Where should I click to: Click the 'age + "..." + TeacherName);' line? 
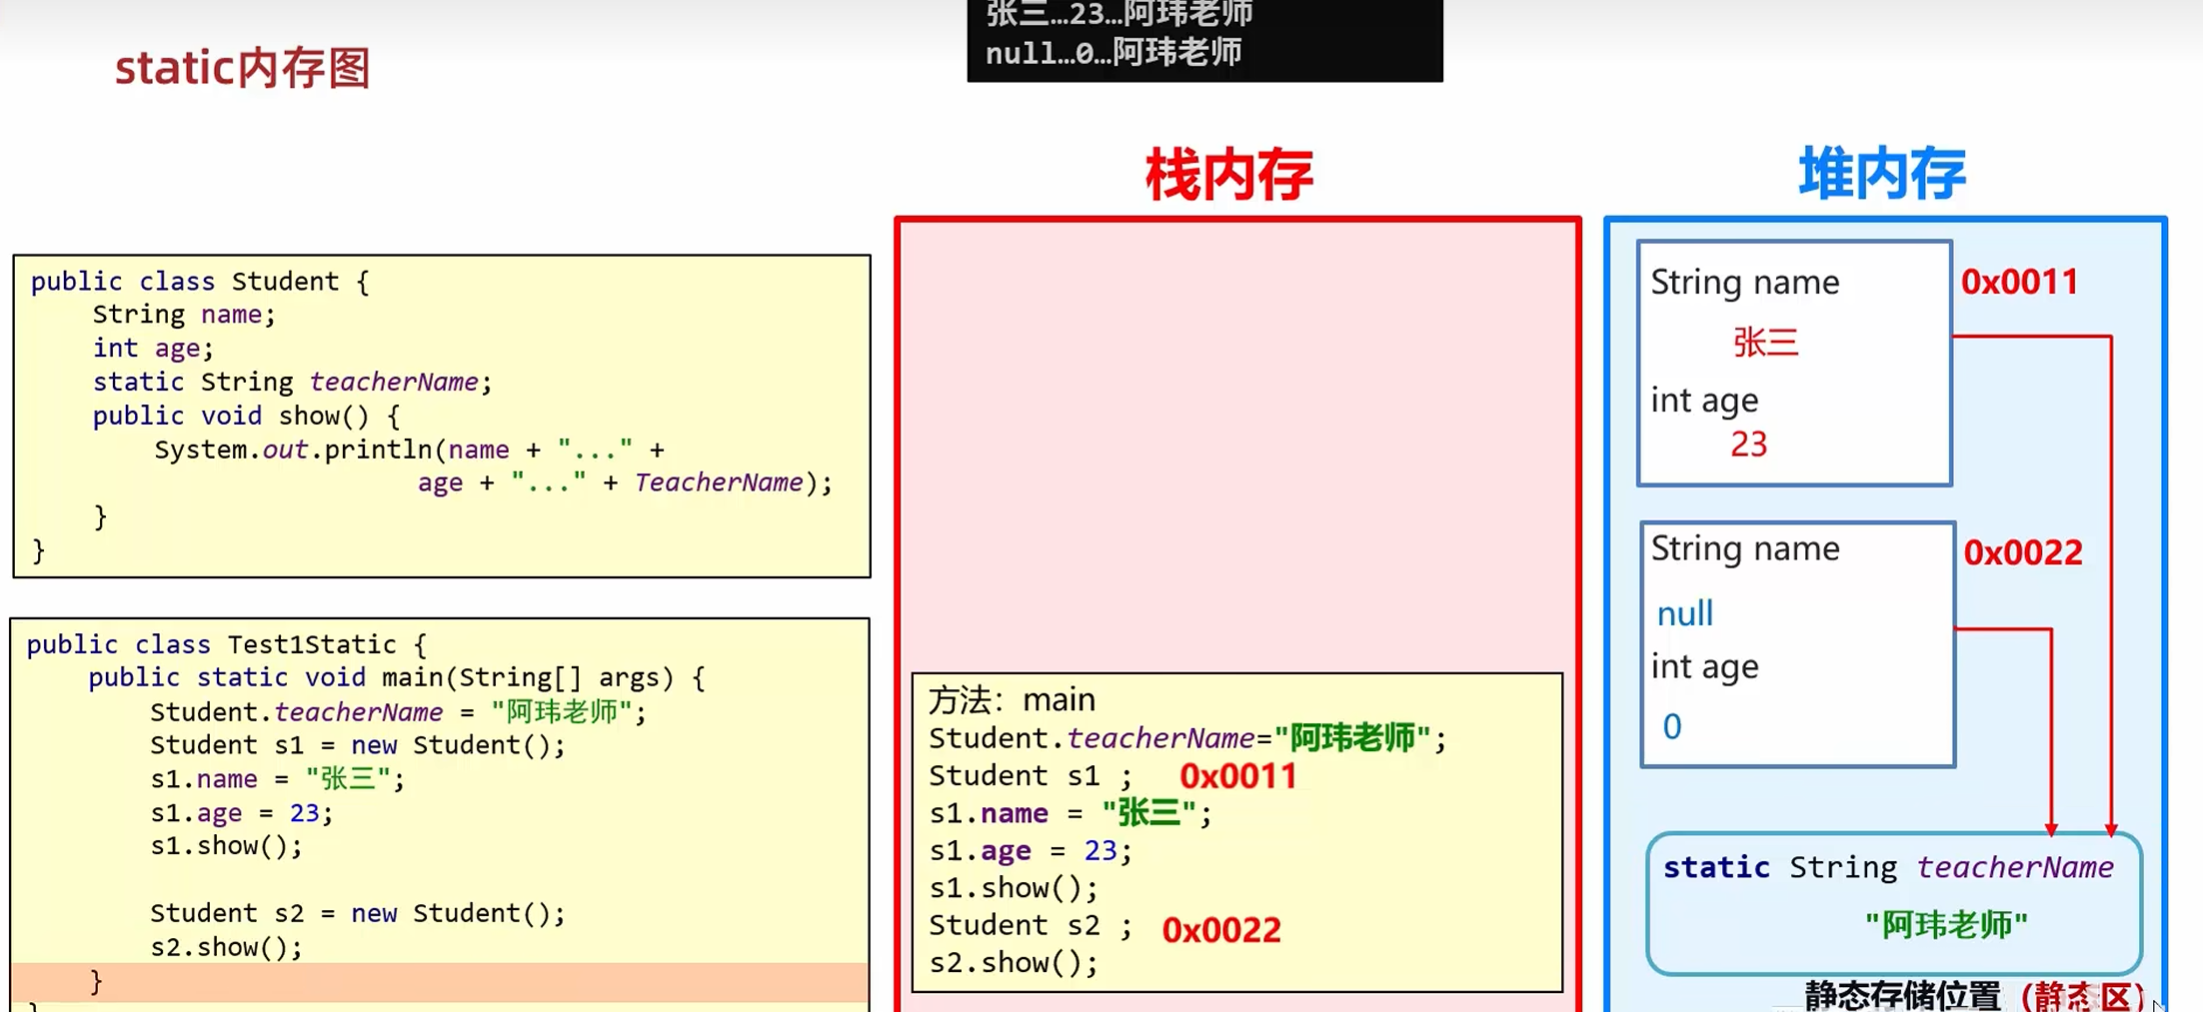(x=625, y=483)
